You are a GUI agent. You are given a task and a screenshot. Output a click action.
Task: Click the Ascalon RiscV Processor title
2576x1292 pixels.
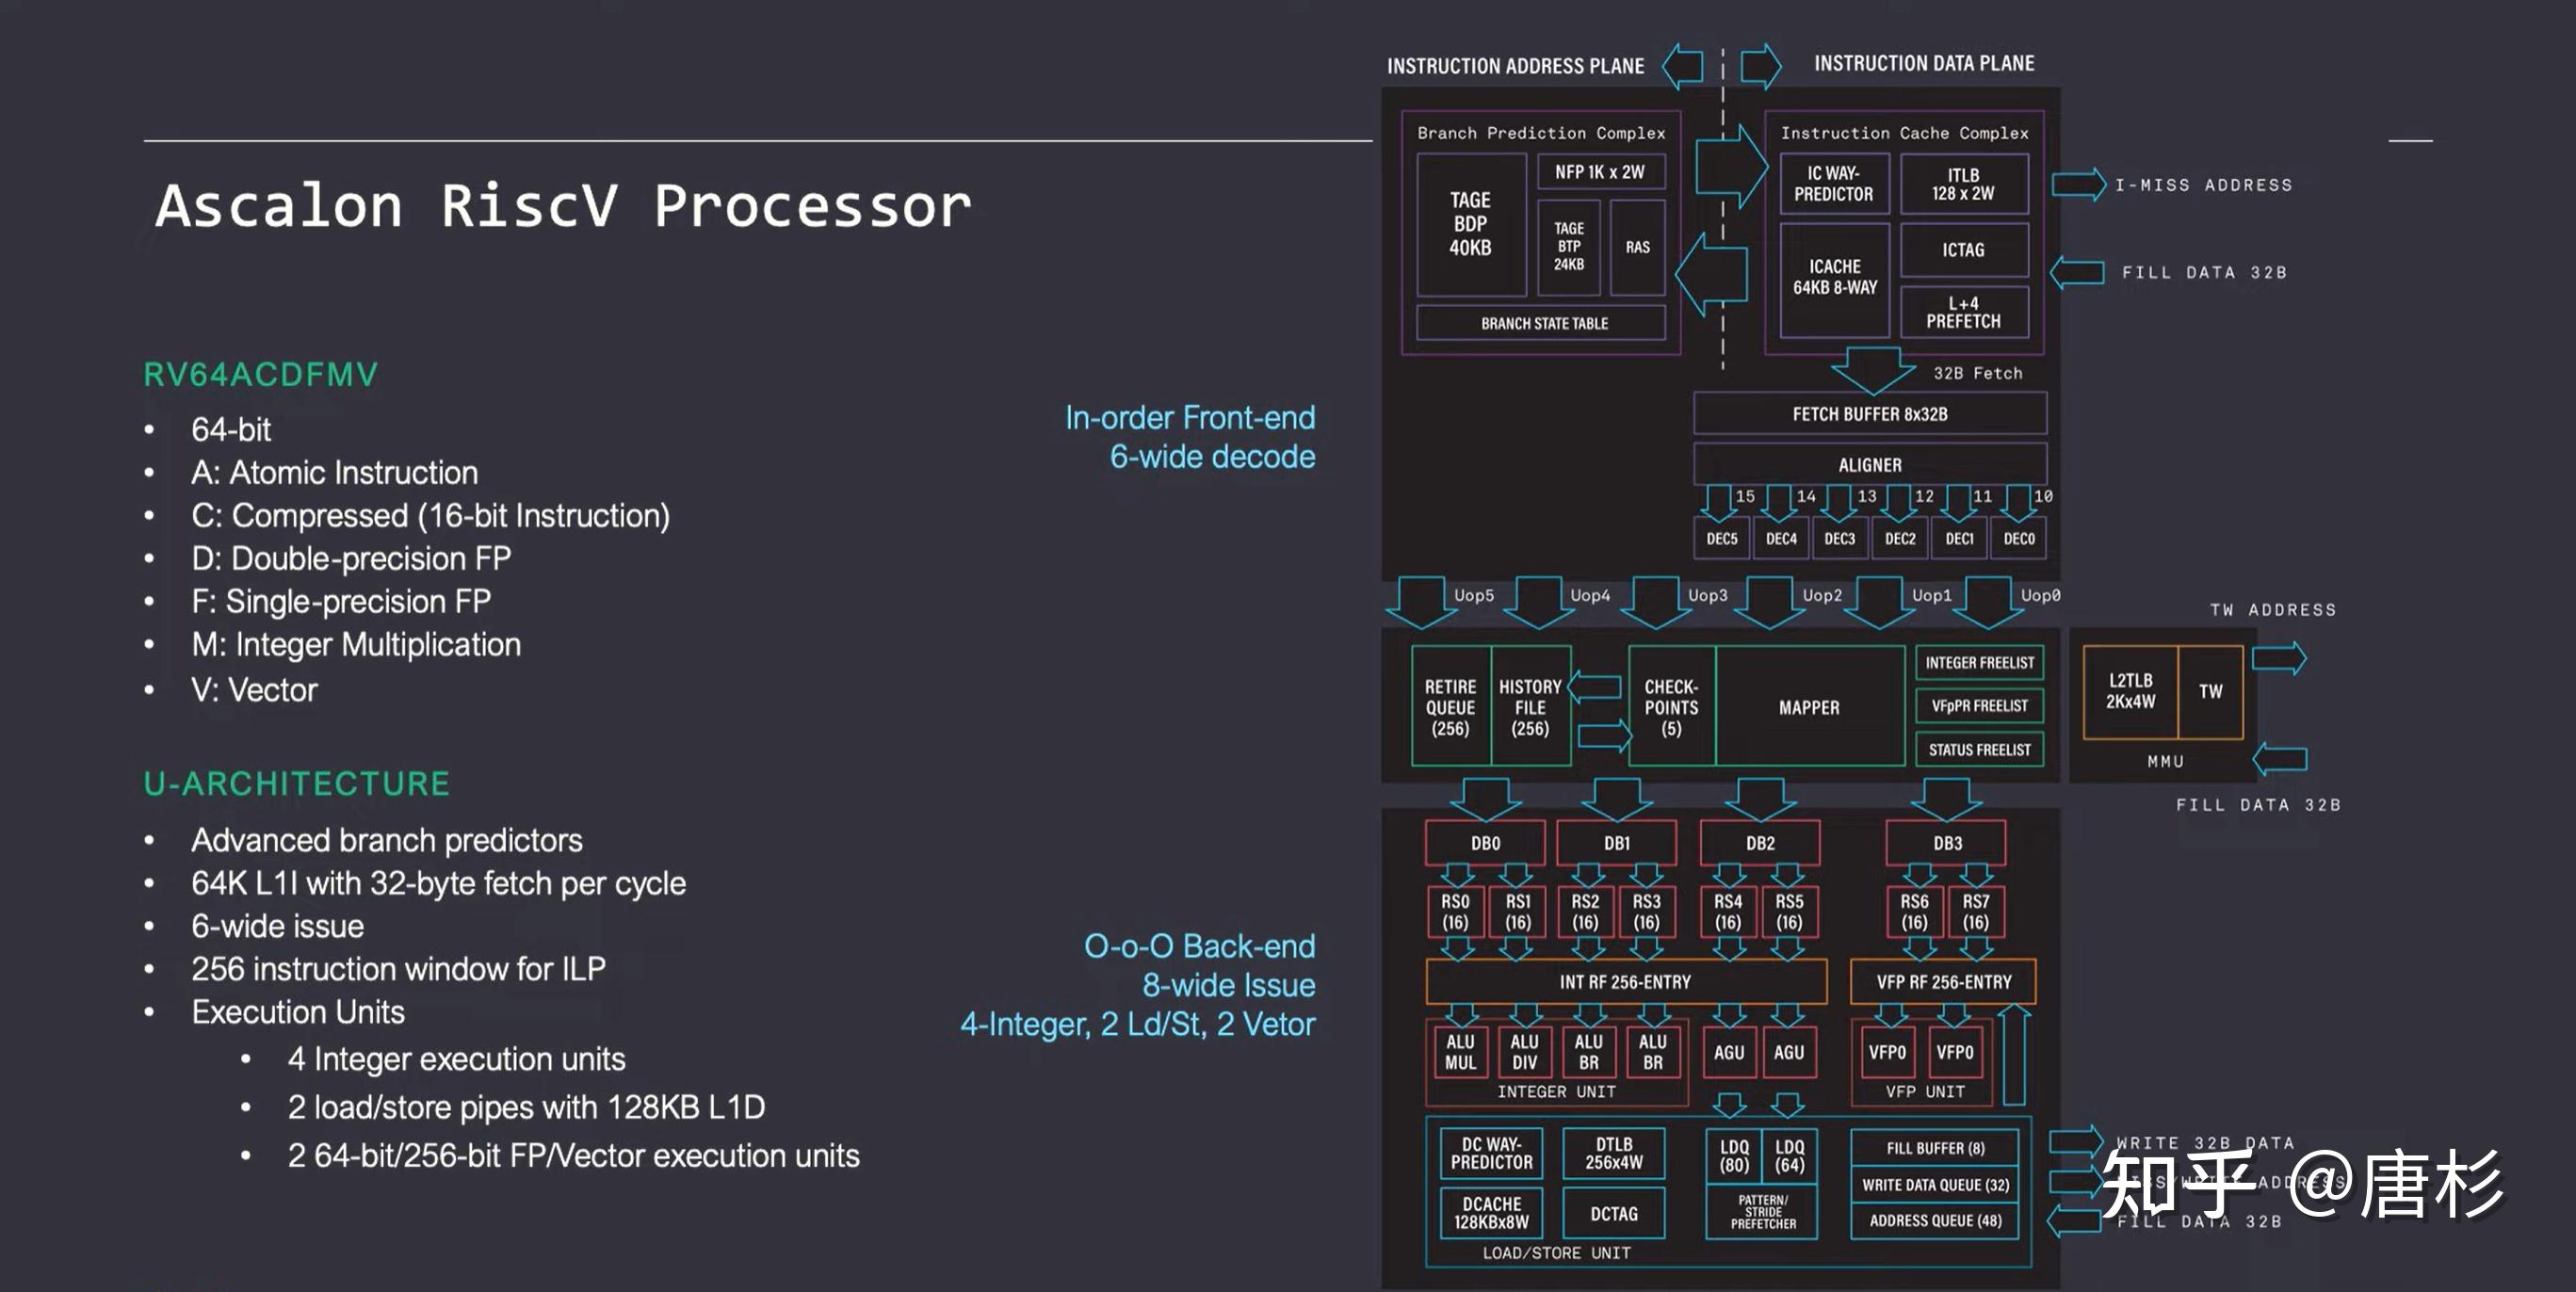563,207
